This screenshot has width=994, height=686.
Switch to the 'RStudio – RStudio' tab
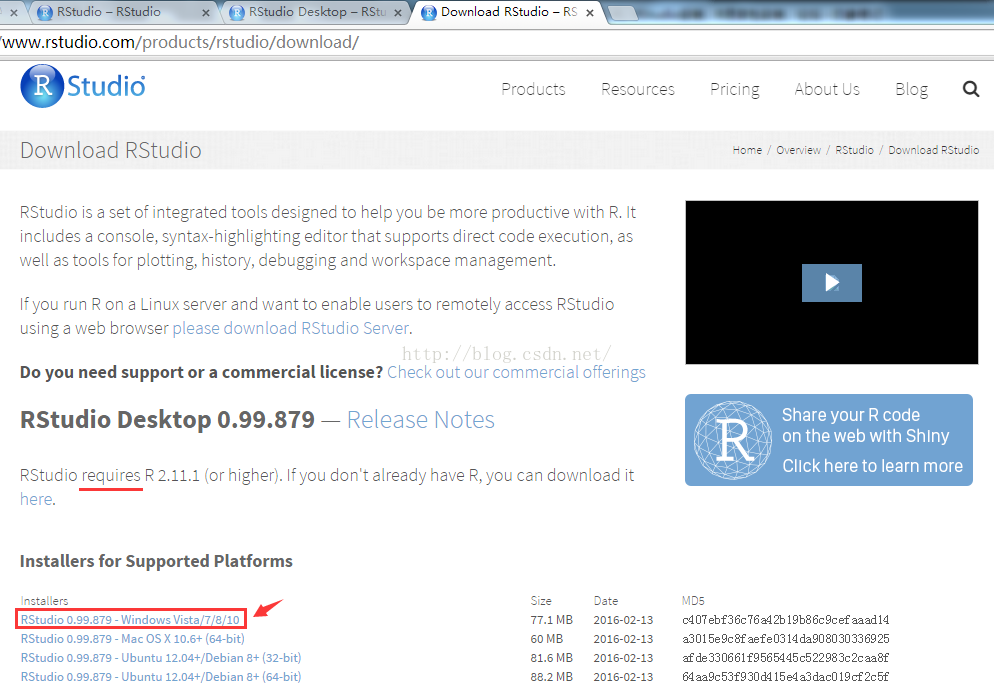(x=124, y=12)
